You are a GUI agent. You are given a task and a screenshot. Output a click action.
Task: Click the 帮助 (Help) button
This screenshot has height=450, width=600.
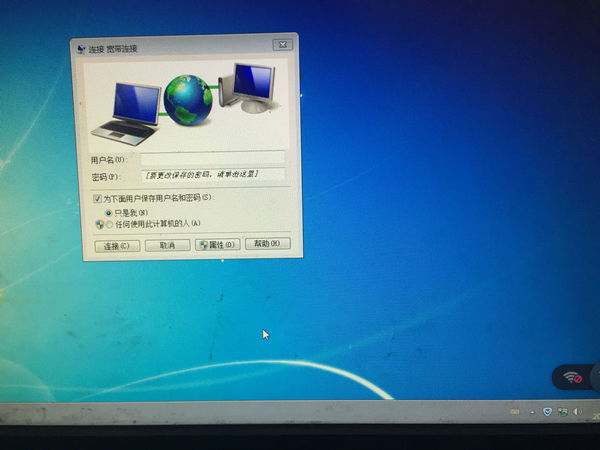pyautogui.click(x=267, y=243)
